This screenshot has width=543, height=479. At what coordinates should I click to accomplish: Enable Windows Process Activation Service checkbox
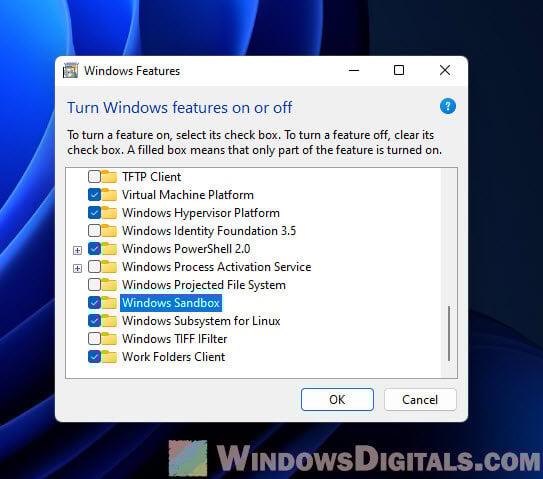click(94, 267)
